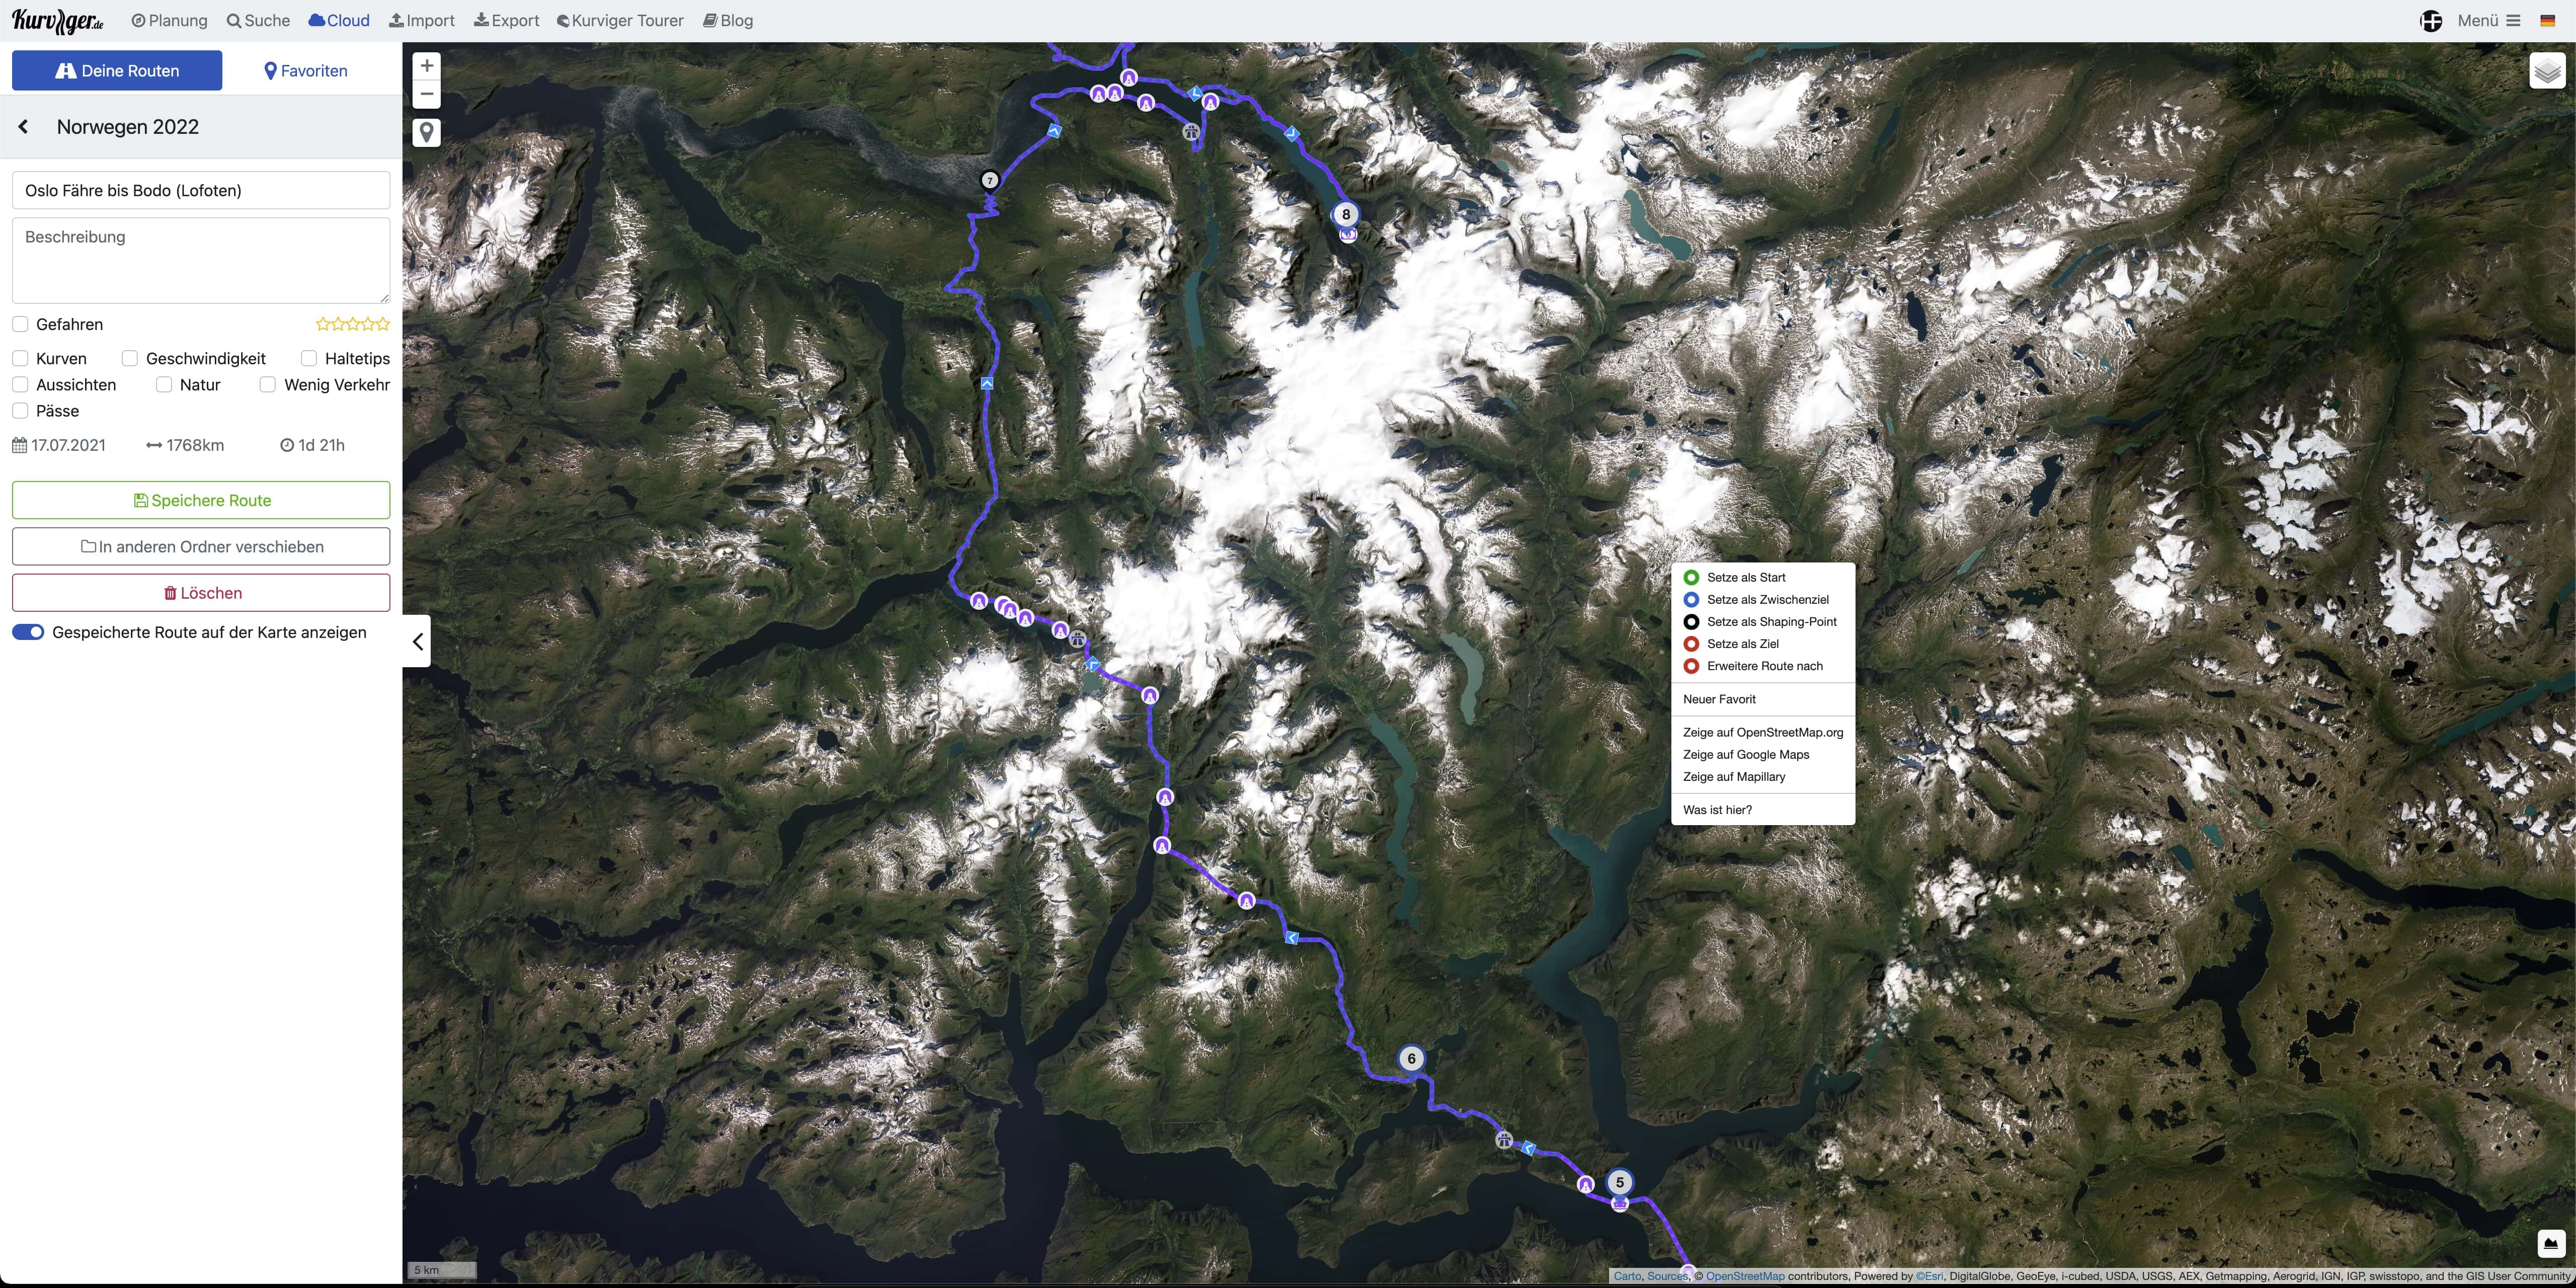The height and width of the screenshot is (1288, 2576).
Task: Click In anderen Ordner verschieben
Action: coord(201,546)
